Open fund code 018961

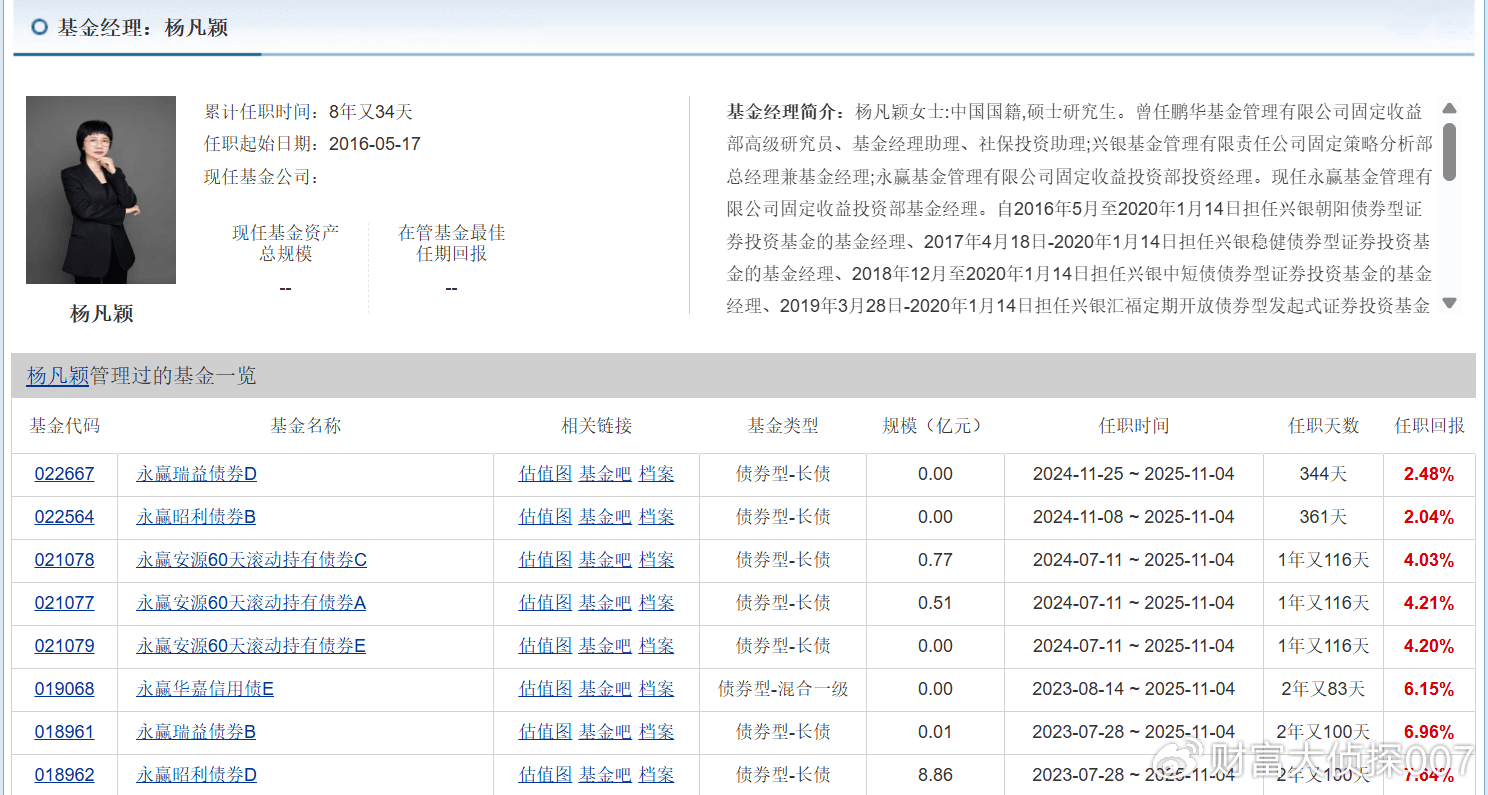(x=64, y=732)
